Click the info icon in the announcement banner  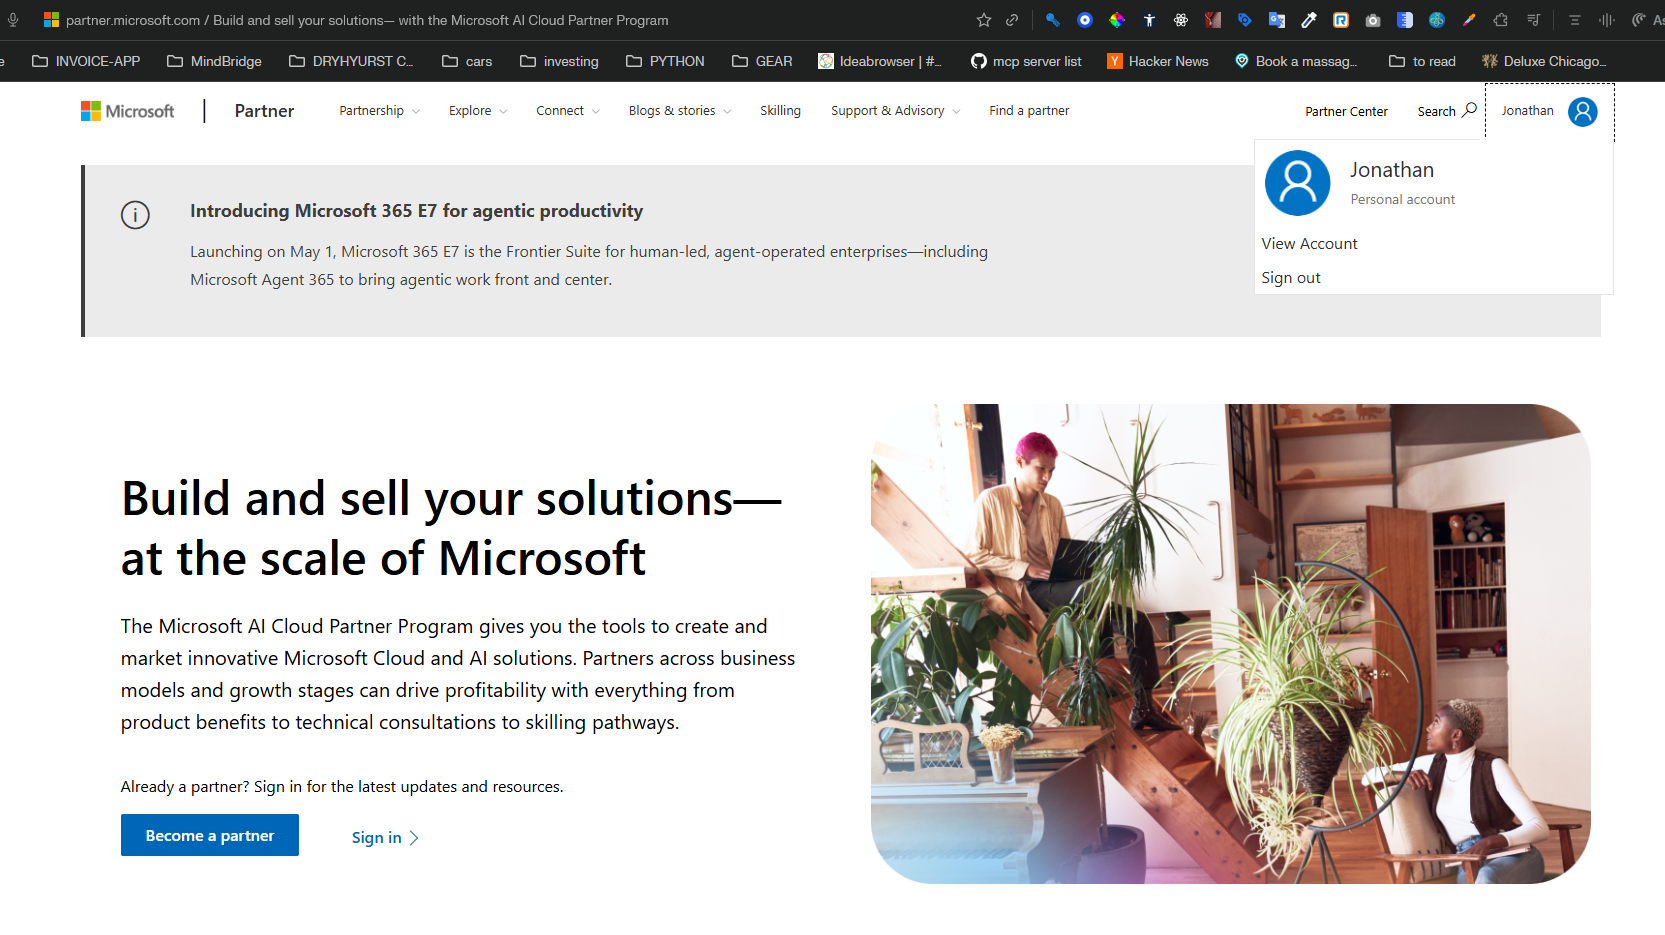(135, 215)
